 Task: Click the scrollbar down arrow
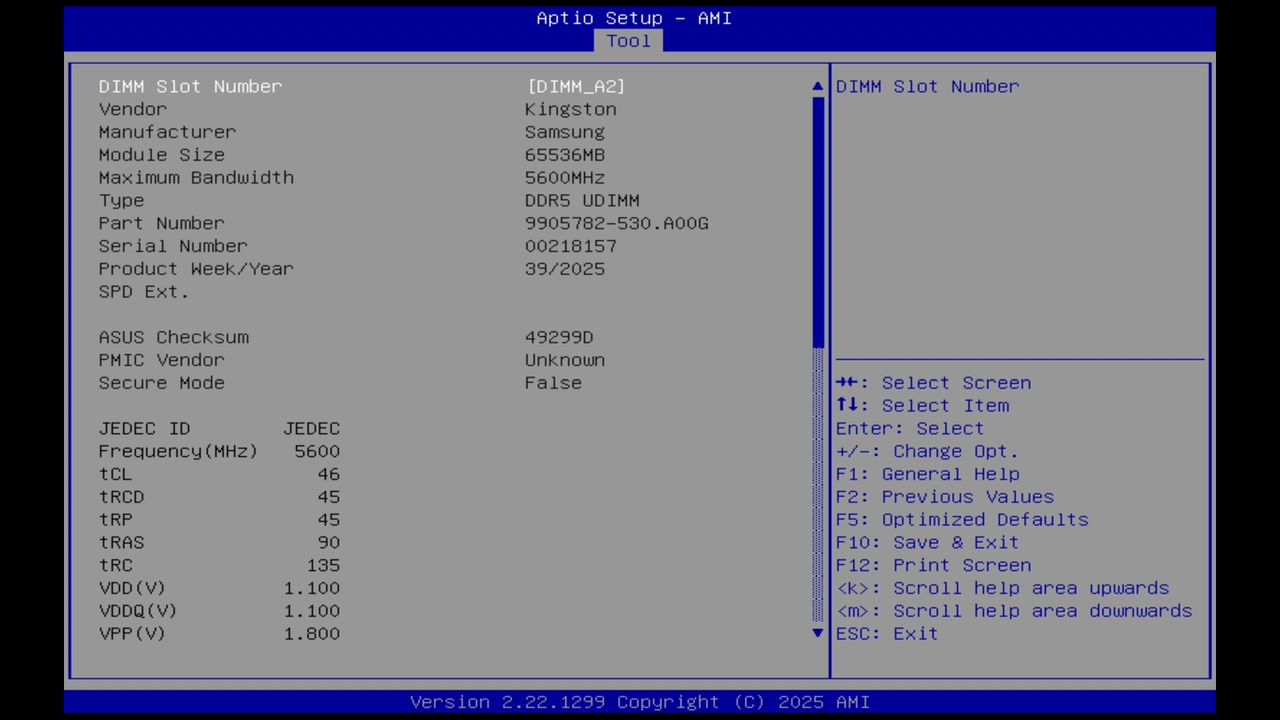coord(816,633)
